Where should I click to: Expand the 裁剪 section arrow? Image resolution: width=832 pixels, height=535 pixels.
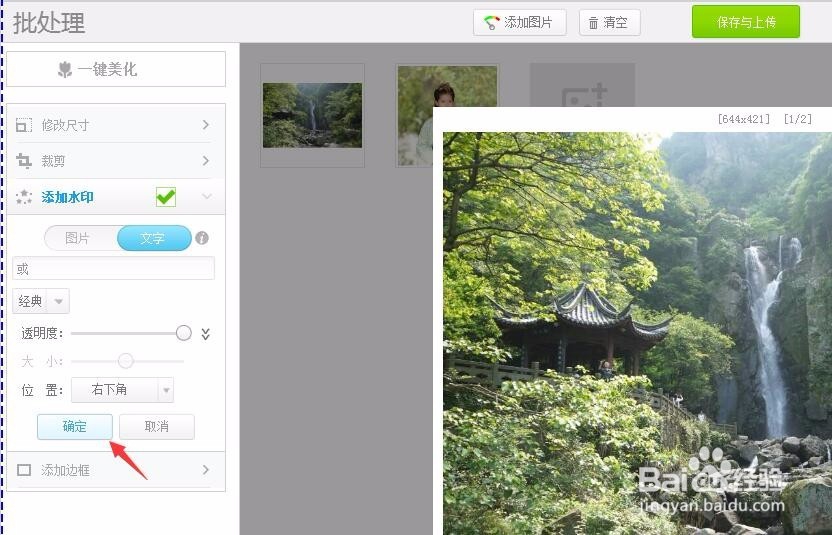[206, 160]
